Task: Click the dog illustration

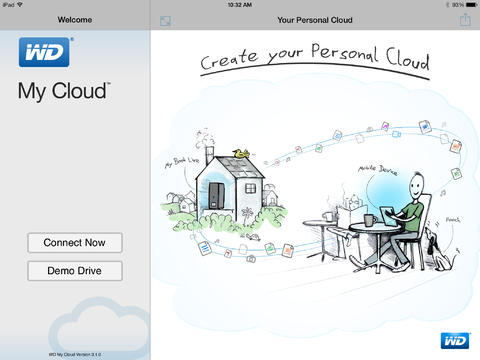Action: 441,248
